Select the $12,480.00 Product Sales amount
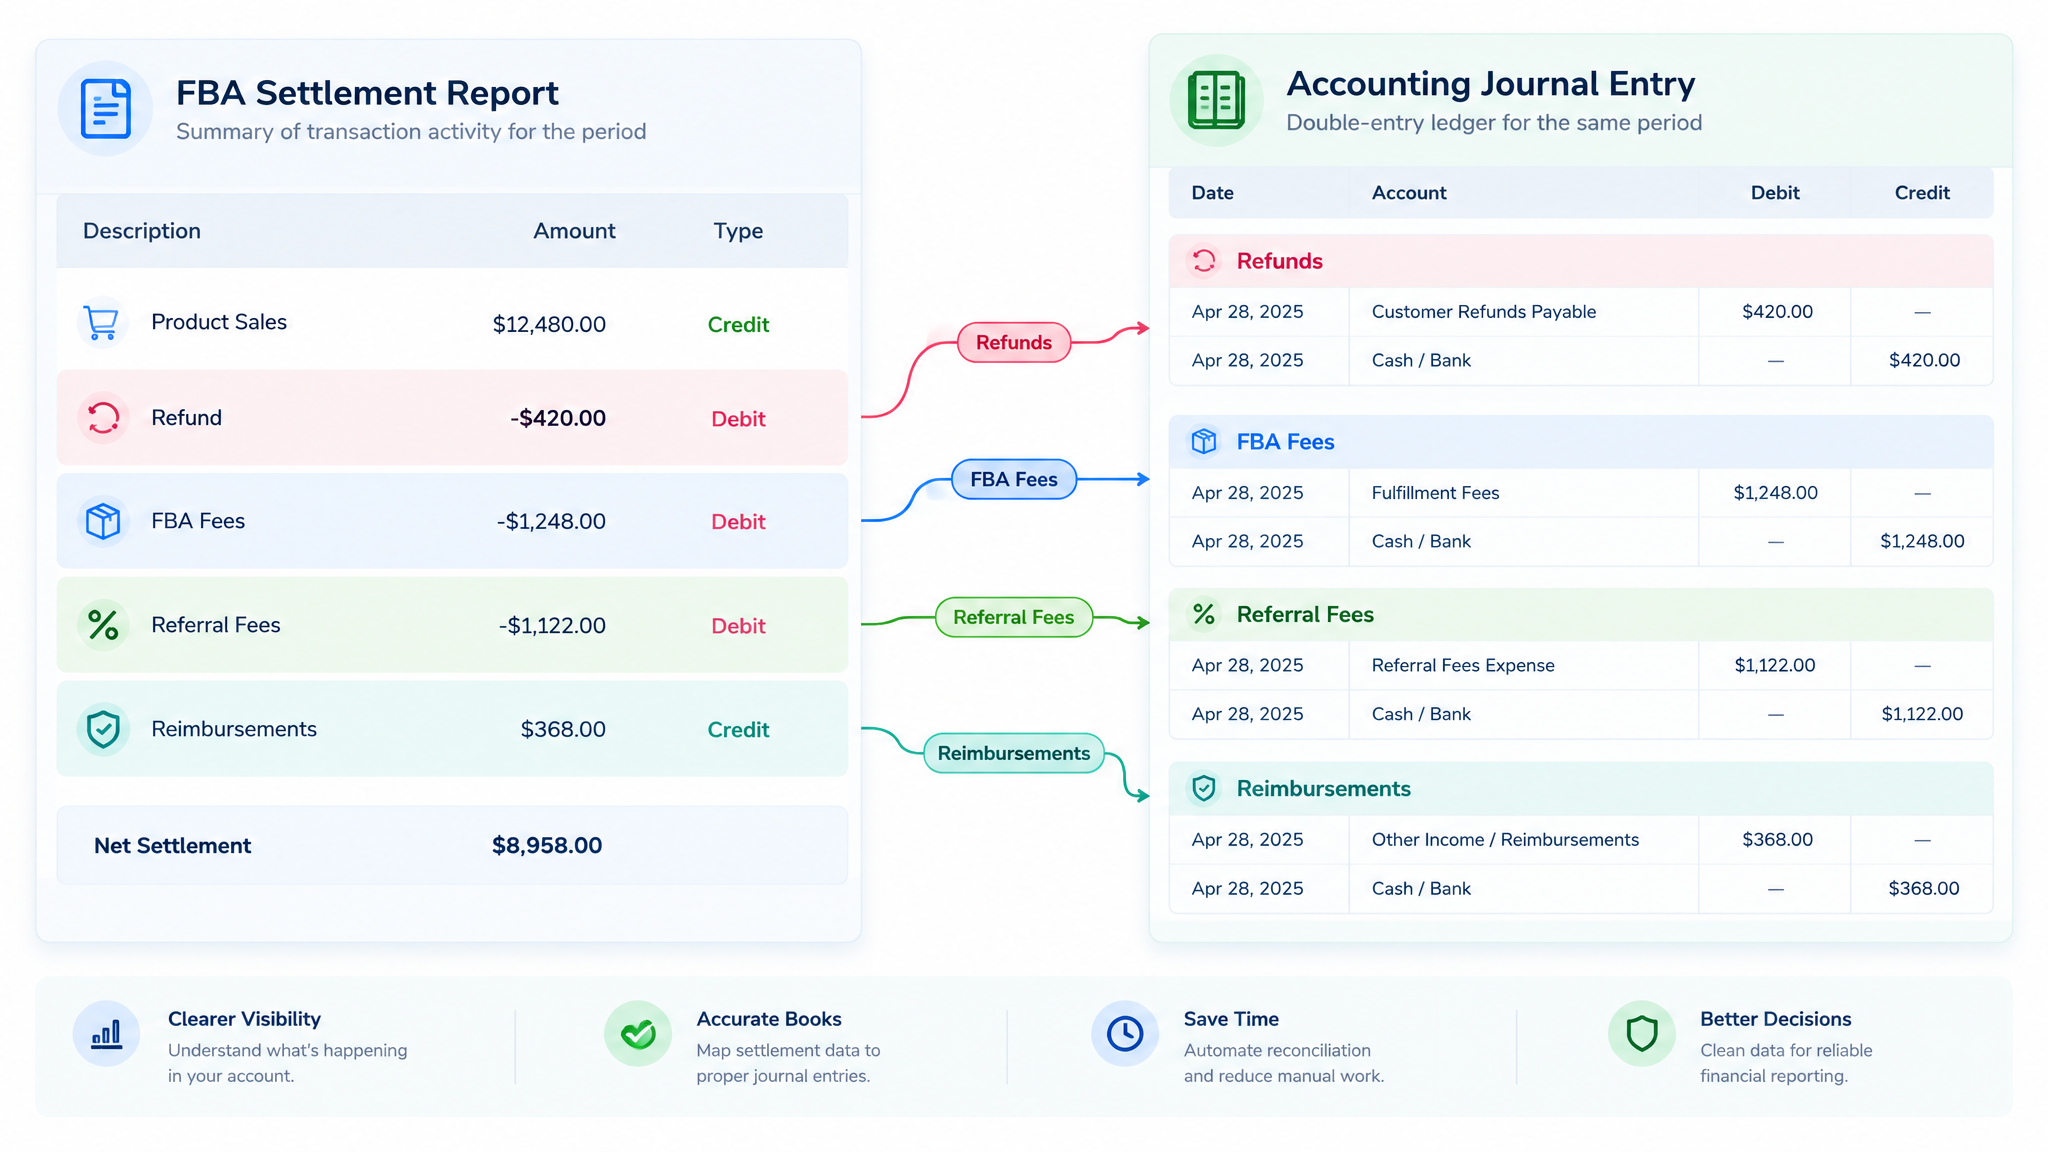The width and height of the screenshot is (2048, 1152). (549, 324)
